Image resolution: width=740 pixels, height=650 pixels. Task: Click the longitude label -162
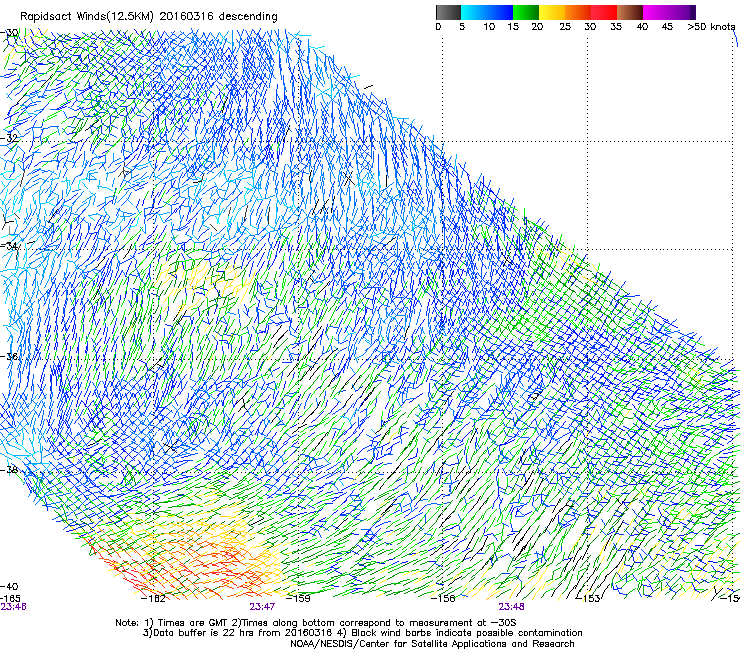(154, 599)
